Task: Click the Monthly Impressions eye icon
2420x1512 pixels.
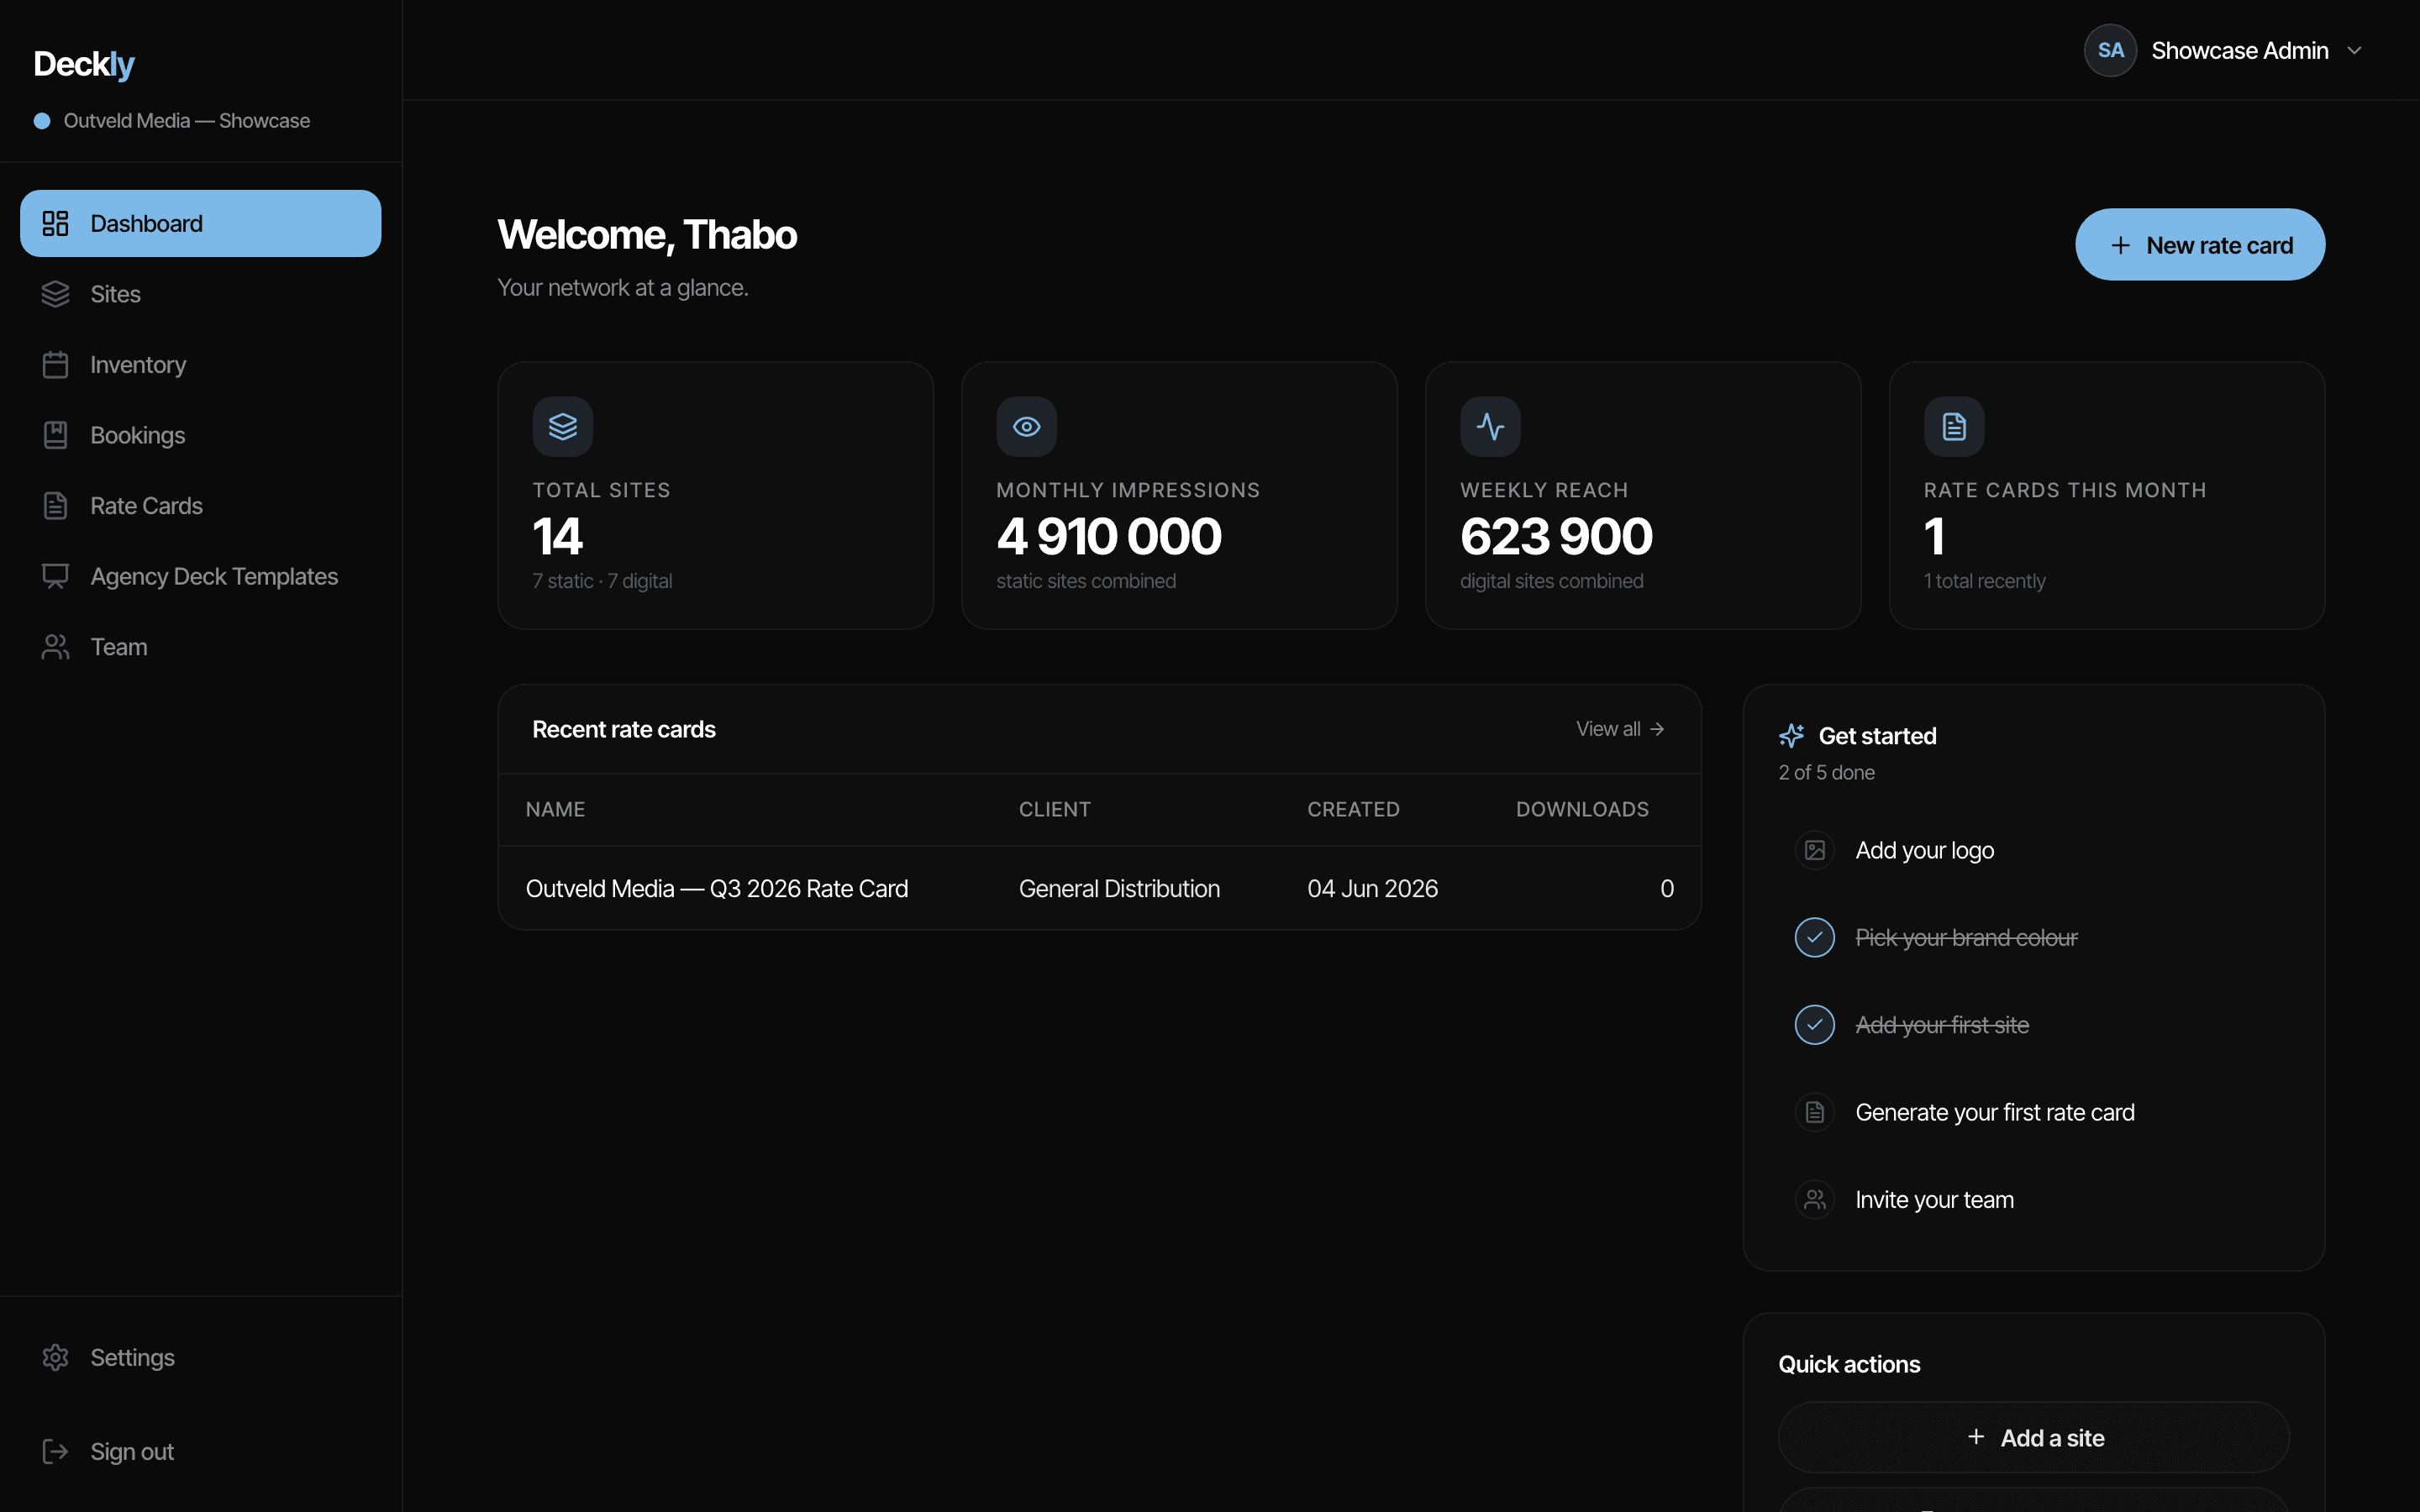Action: 1026,427
